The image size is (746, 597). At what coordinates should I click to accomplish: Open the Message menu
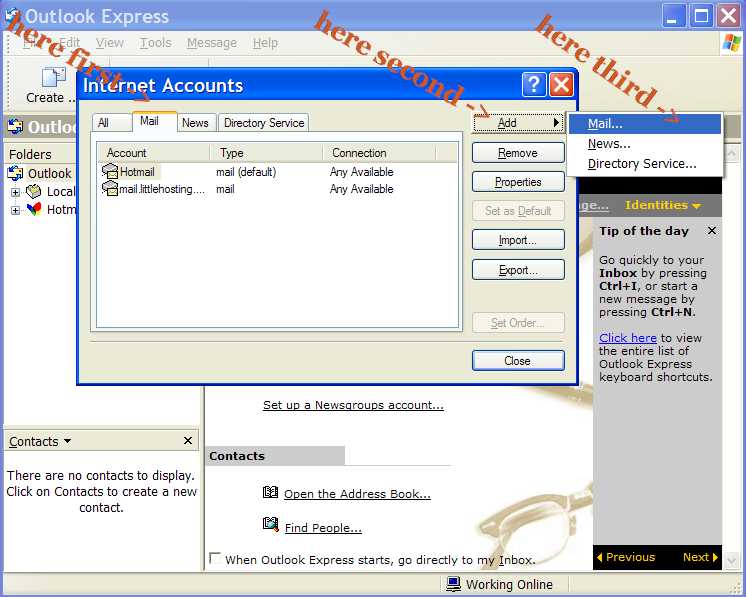pos(212,43)
